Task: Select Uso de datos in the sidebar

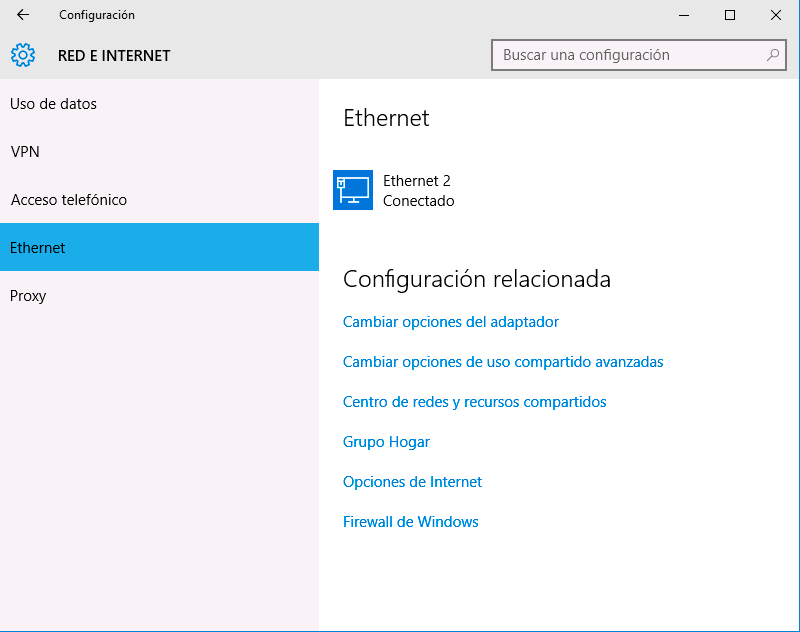Action: [x=53, y=103]
